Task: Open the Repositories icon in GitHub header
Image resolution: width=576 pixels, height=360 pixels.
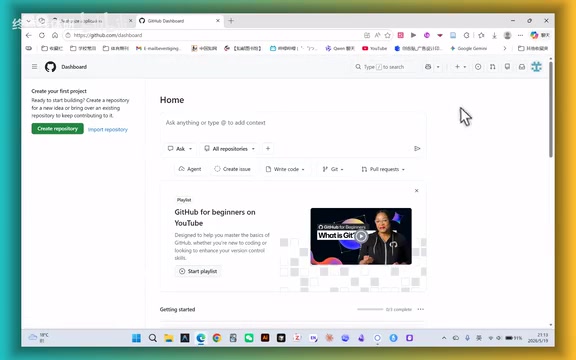Action: [507, 67]
